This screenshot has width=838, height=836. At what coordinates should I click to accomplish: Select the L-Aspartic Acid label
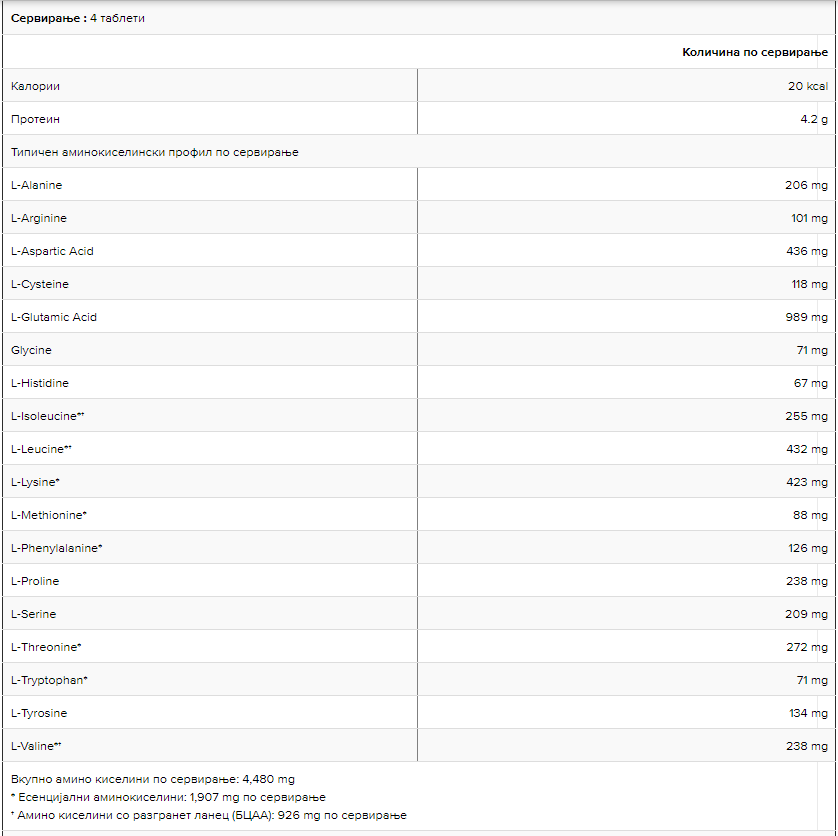(x=52, y=251)
